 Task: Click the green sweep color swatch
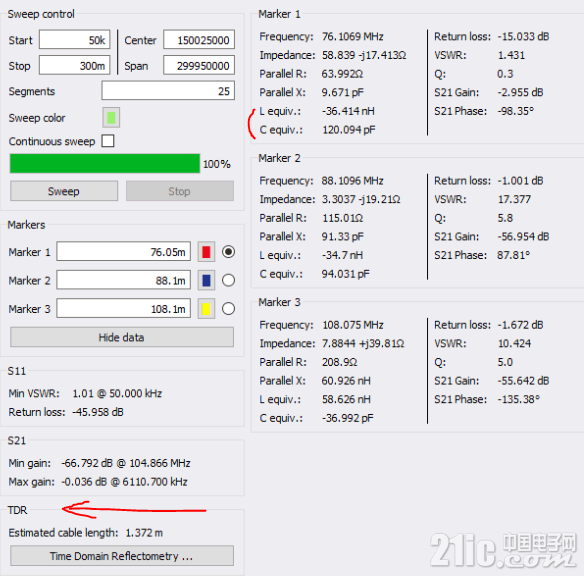111,118
